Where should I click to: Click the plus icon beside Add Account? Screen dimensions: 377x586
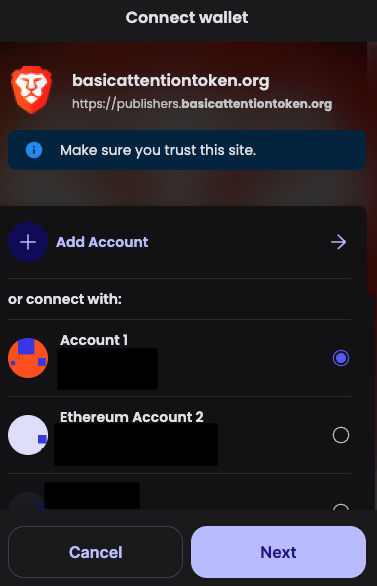(28, 242)
